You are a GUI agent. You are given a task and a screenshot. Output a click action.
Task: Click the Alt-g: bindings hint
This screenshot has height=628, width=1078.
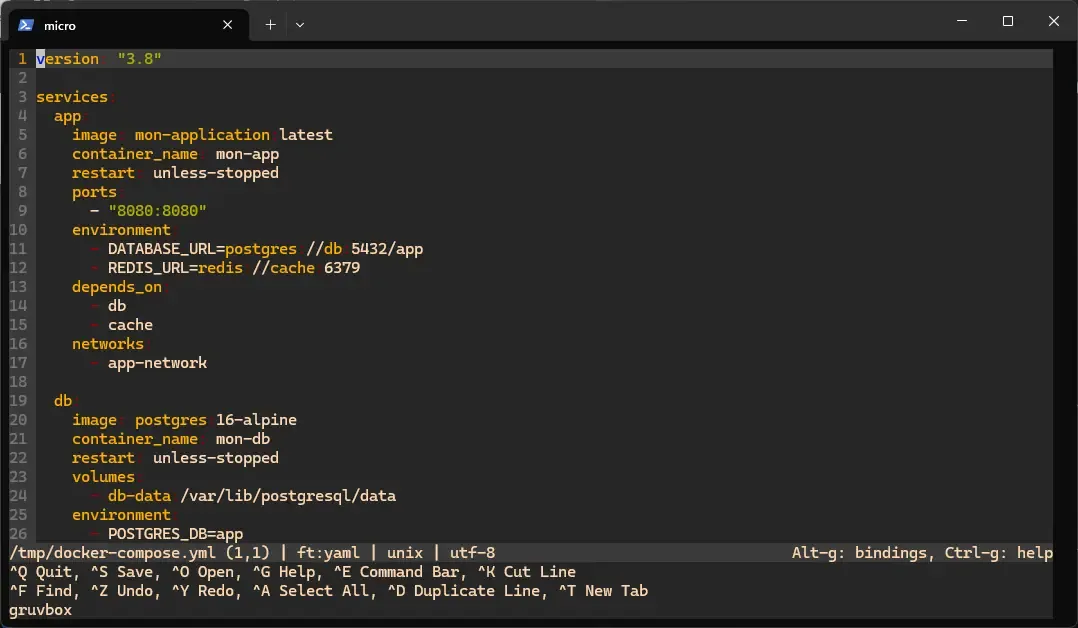pos(859,553)
